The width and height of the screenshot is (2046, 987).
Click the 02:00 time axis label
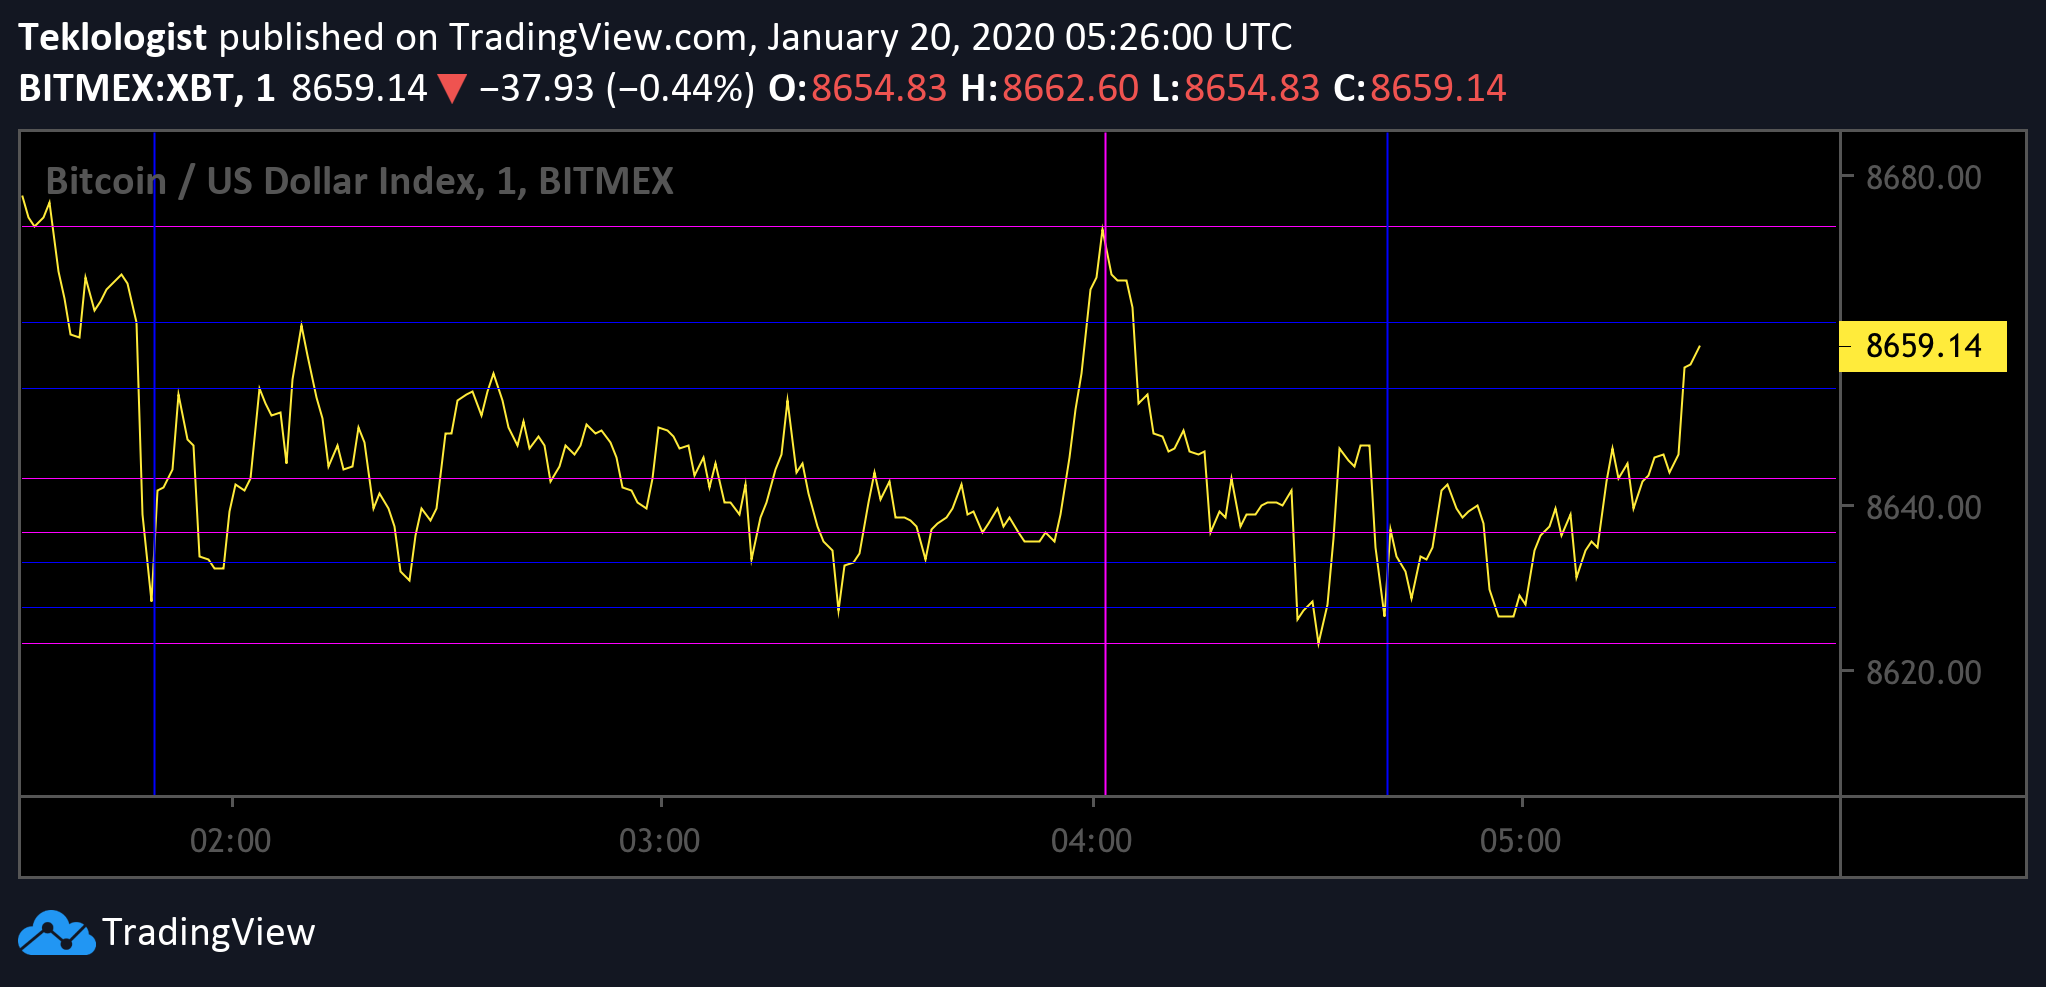(231, 841)
